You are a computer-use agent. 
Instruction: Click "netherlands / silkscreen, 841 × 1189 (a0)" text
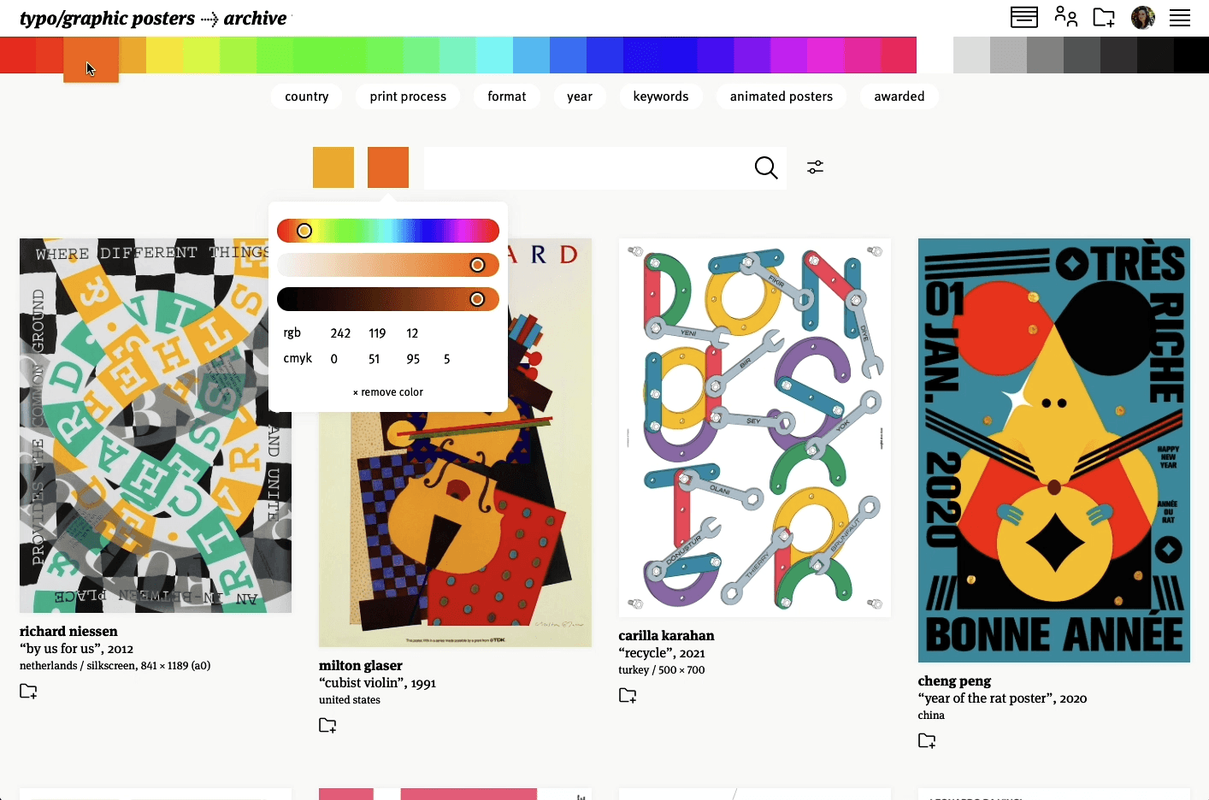tap(115, 665)
